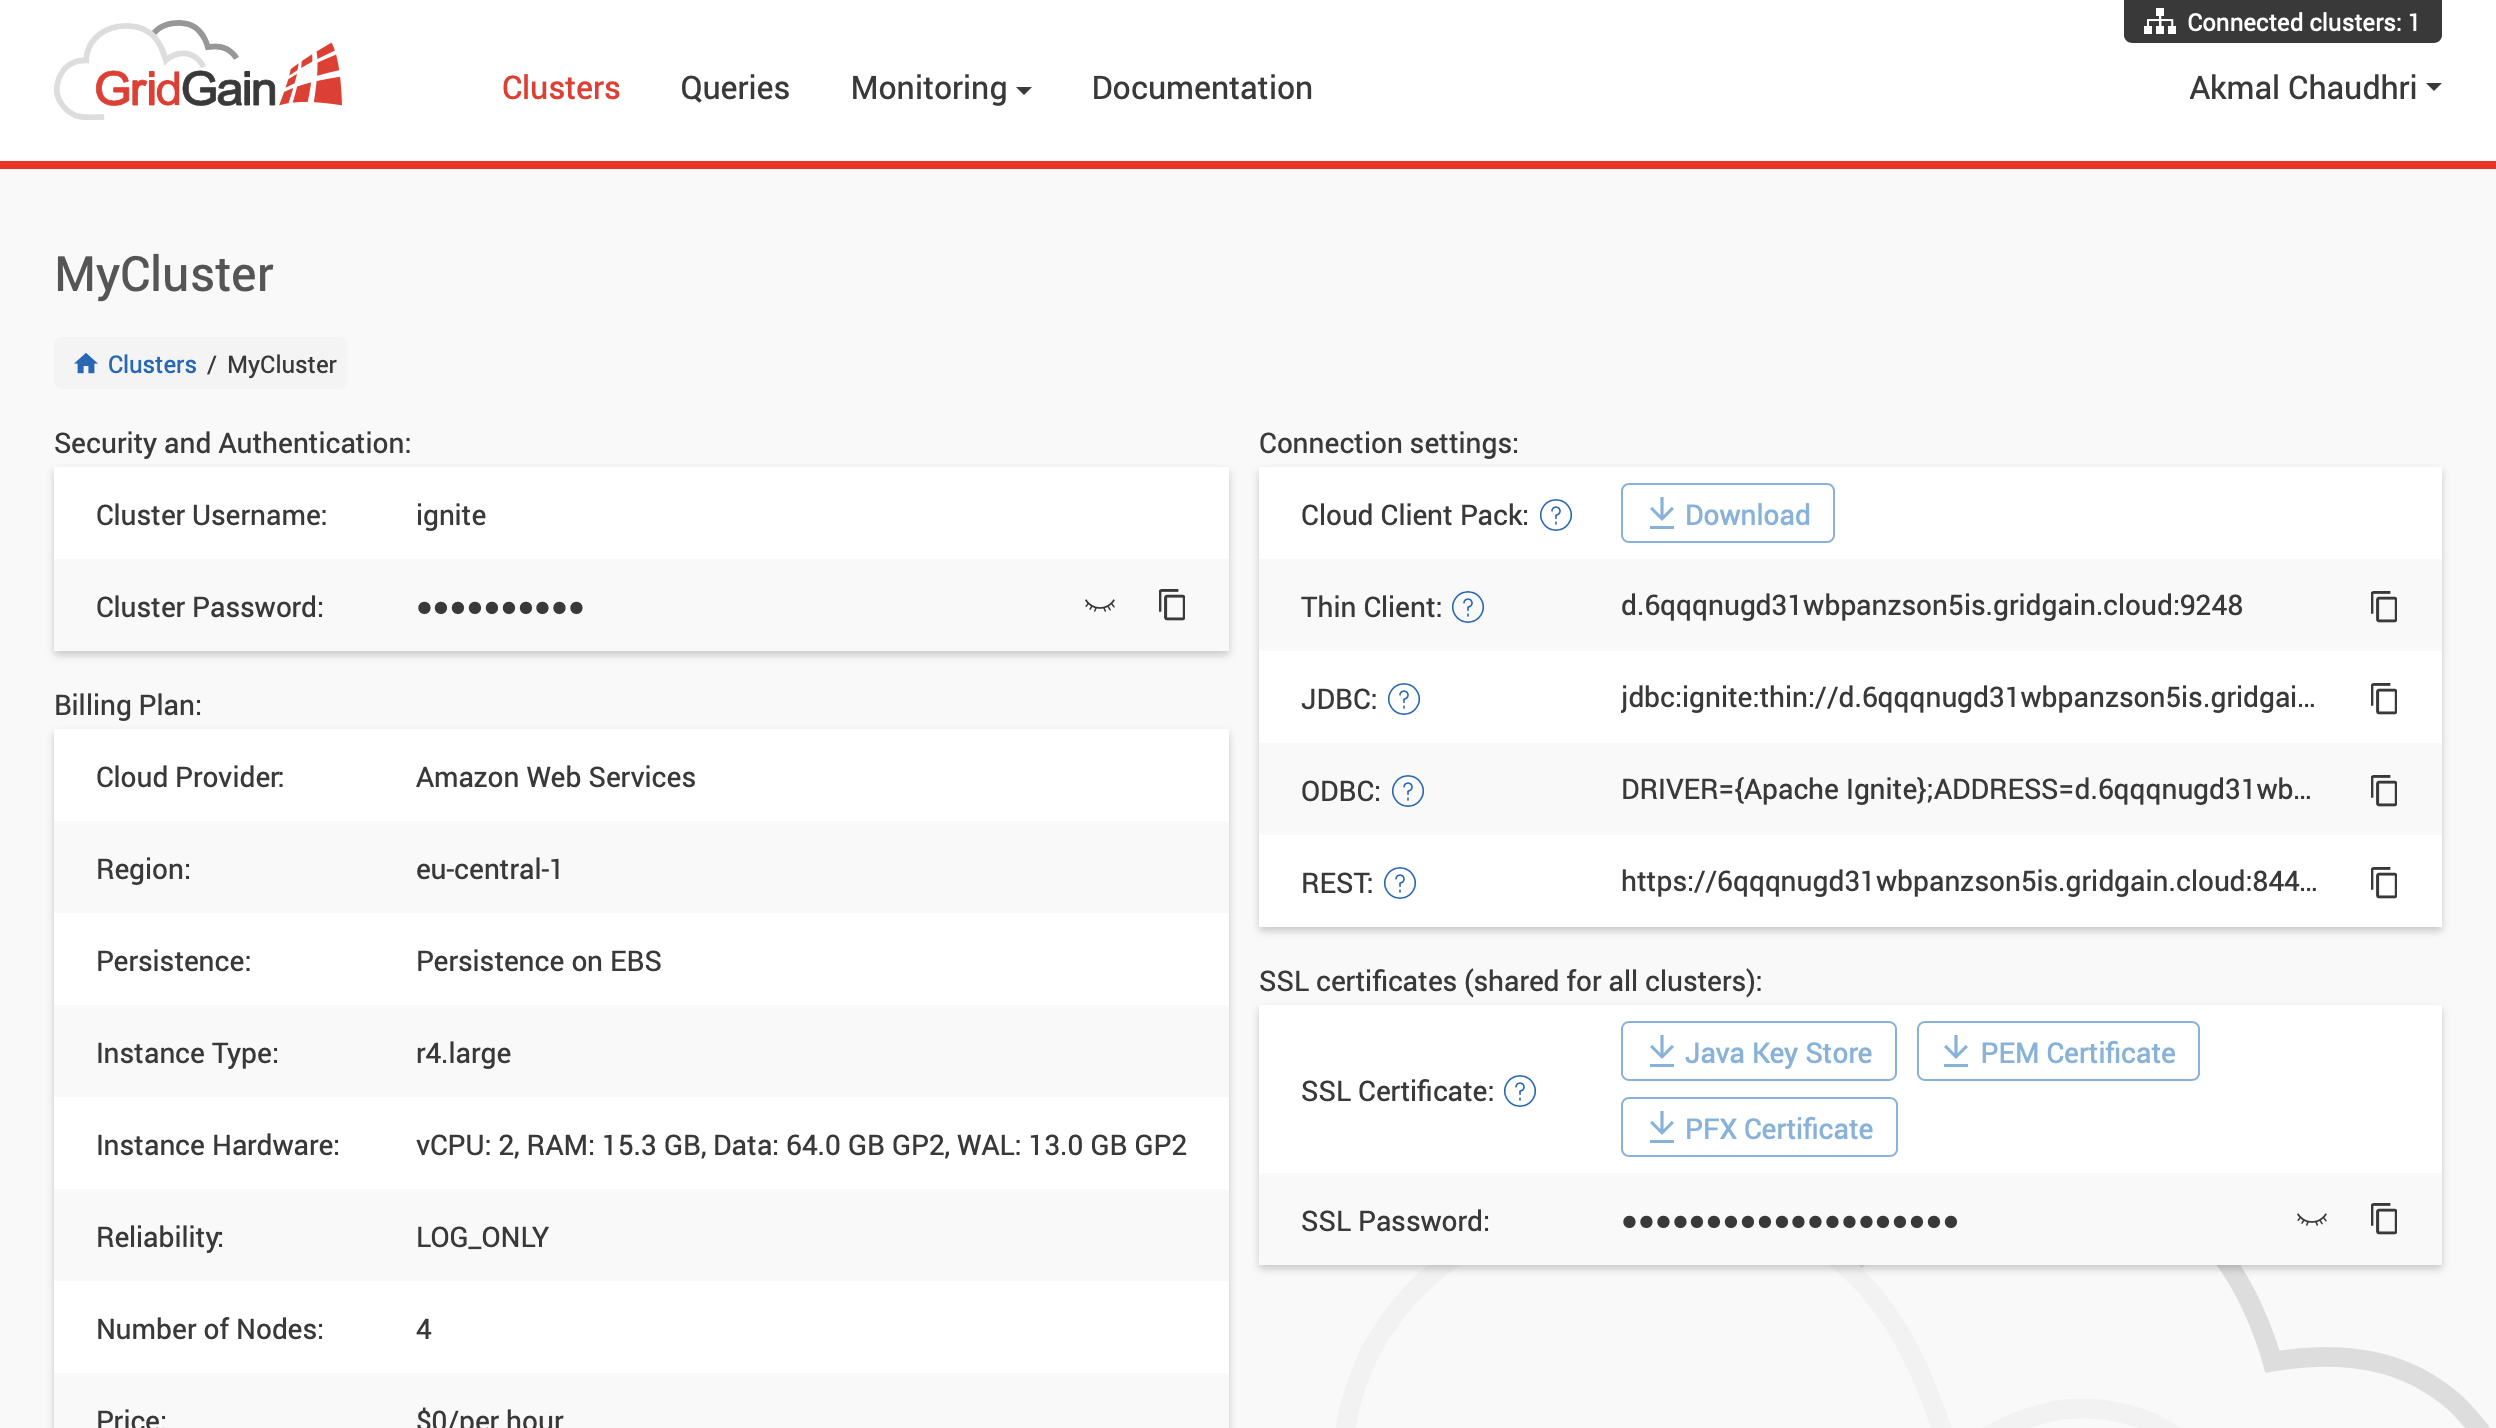
Task: Click the masked SSL Password dots
Action: [x=1789, y=1221]
